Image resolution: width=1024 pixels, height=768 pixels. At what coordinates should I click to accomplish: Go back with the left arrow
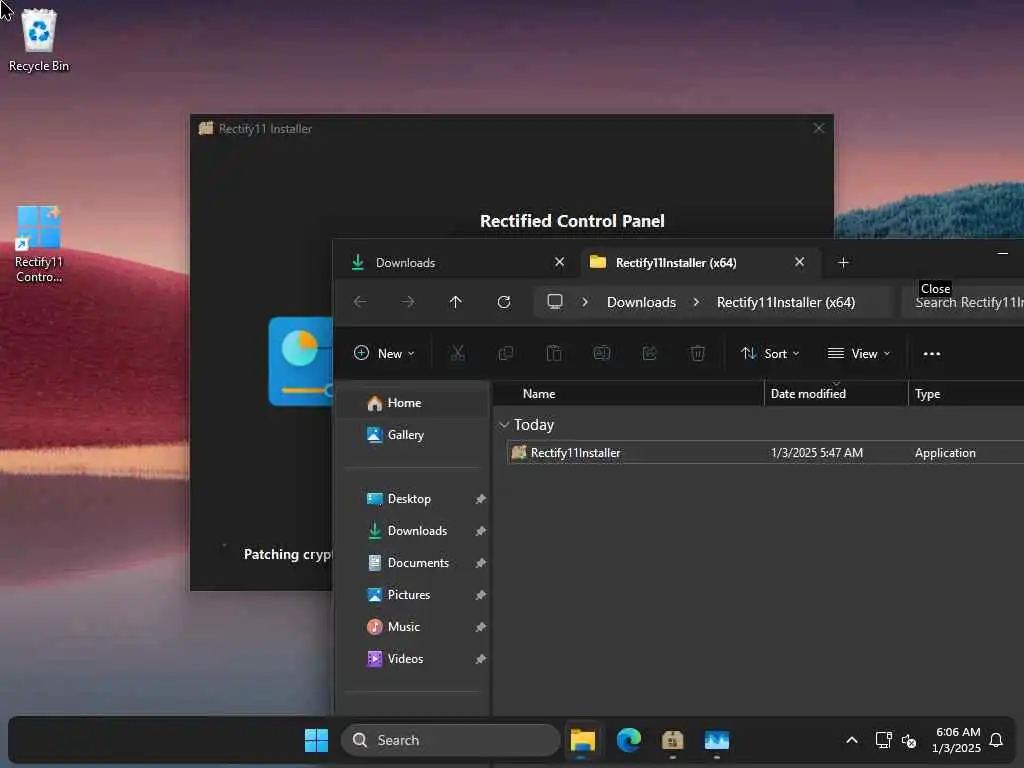[360, 302]
